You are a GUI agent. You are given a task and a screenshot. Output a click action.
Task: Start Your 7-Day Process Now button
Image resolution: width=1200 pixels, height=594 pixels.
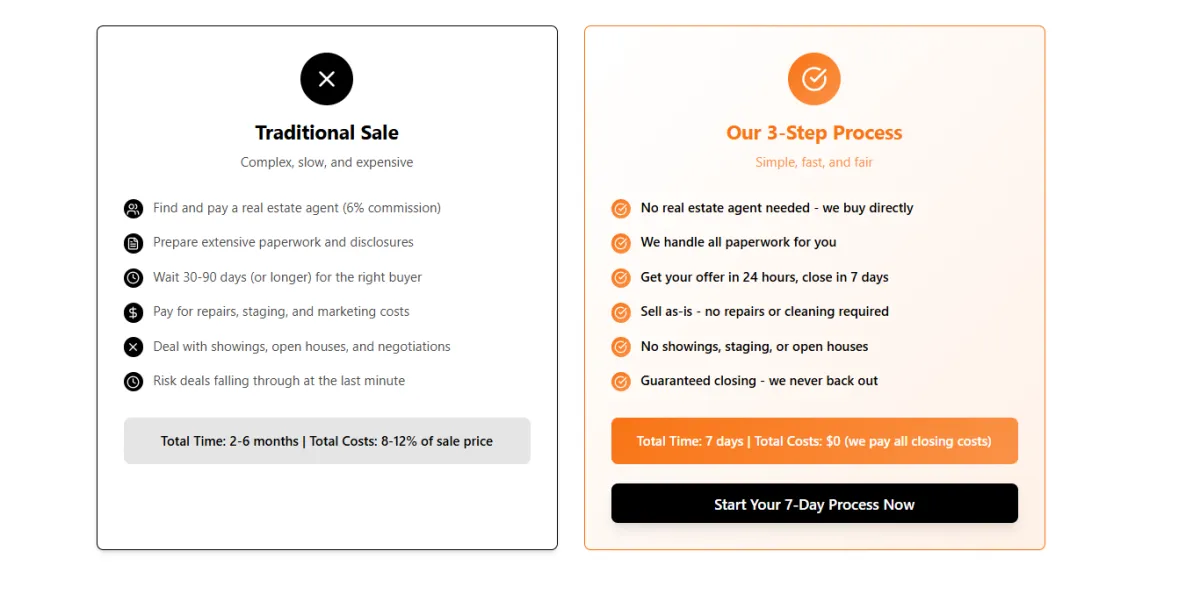[814, 504]
